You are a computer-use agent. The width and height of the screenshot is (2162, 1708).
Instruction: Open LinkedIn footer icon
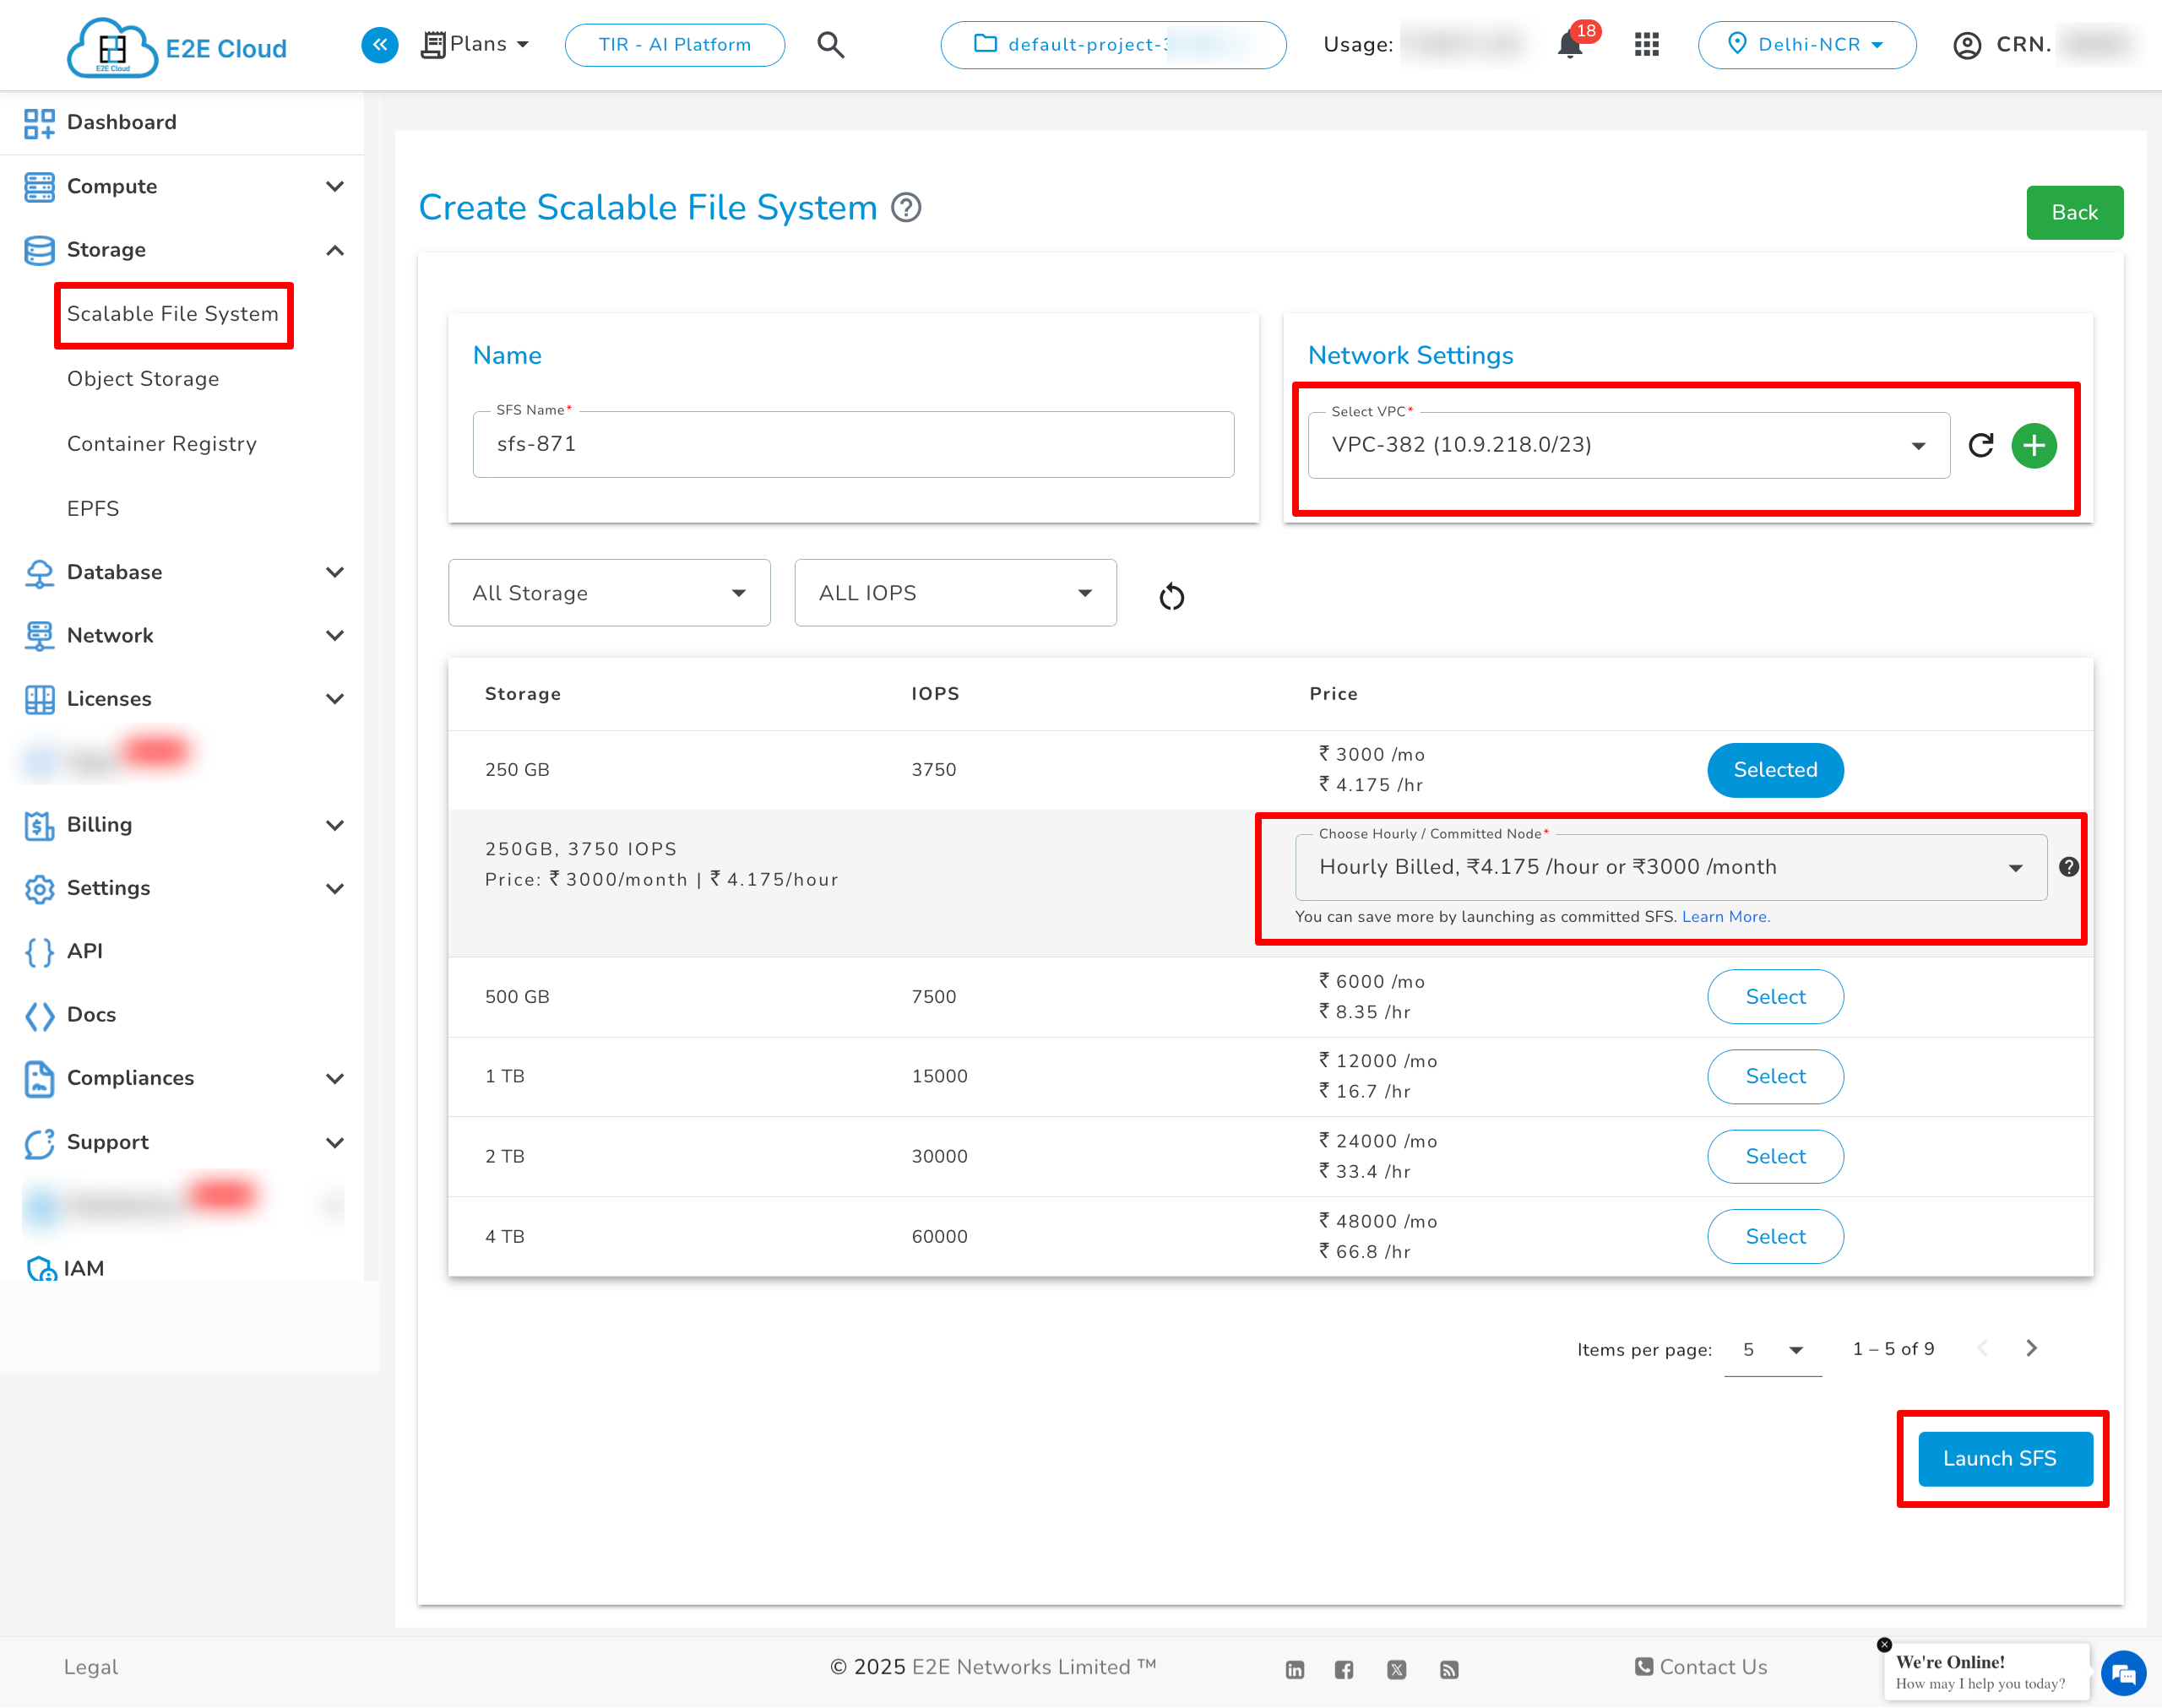click(x=1295, y=1669)
